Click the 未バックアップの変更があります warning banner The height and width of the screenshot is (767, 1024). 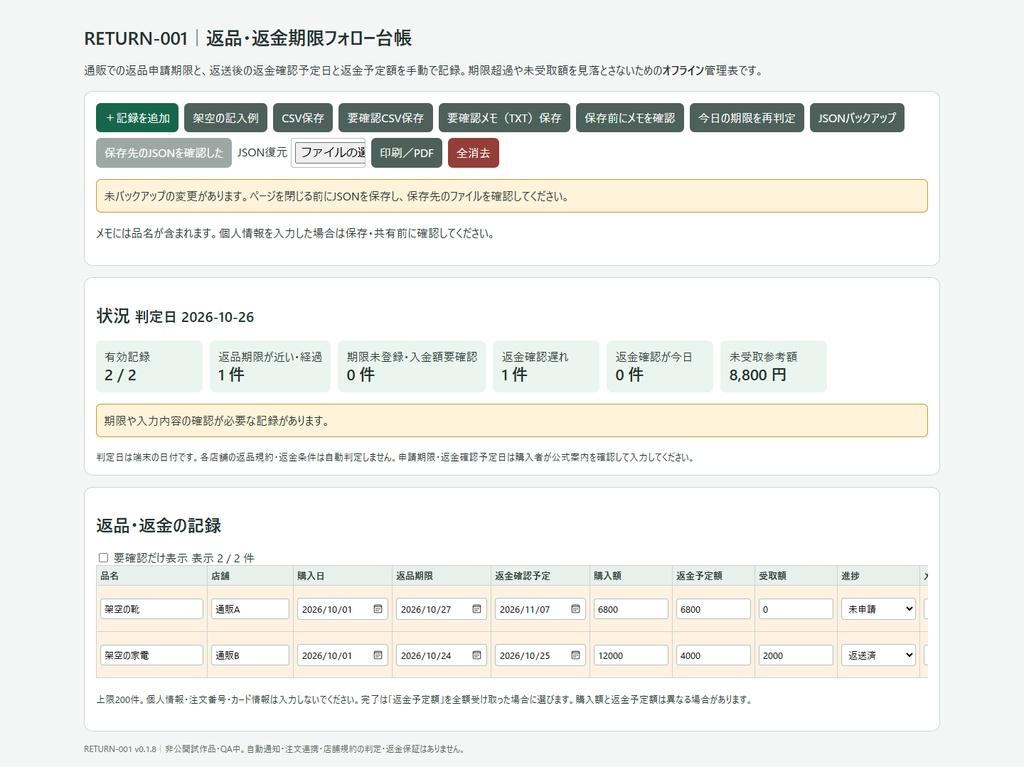512,196
